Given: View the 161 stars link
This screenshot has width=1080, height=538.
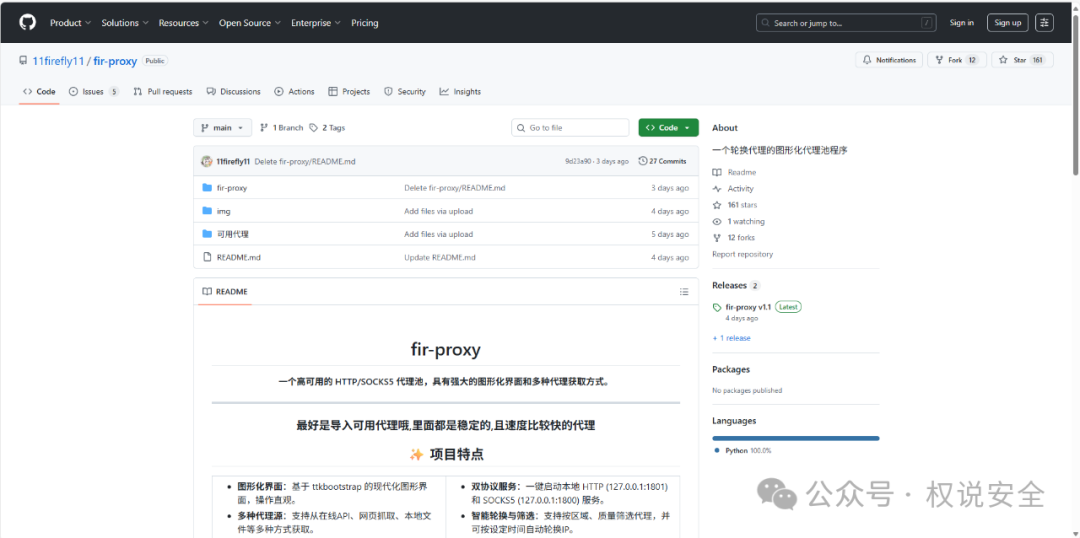Looking at the screenshot, I should tap(734, 205).
